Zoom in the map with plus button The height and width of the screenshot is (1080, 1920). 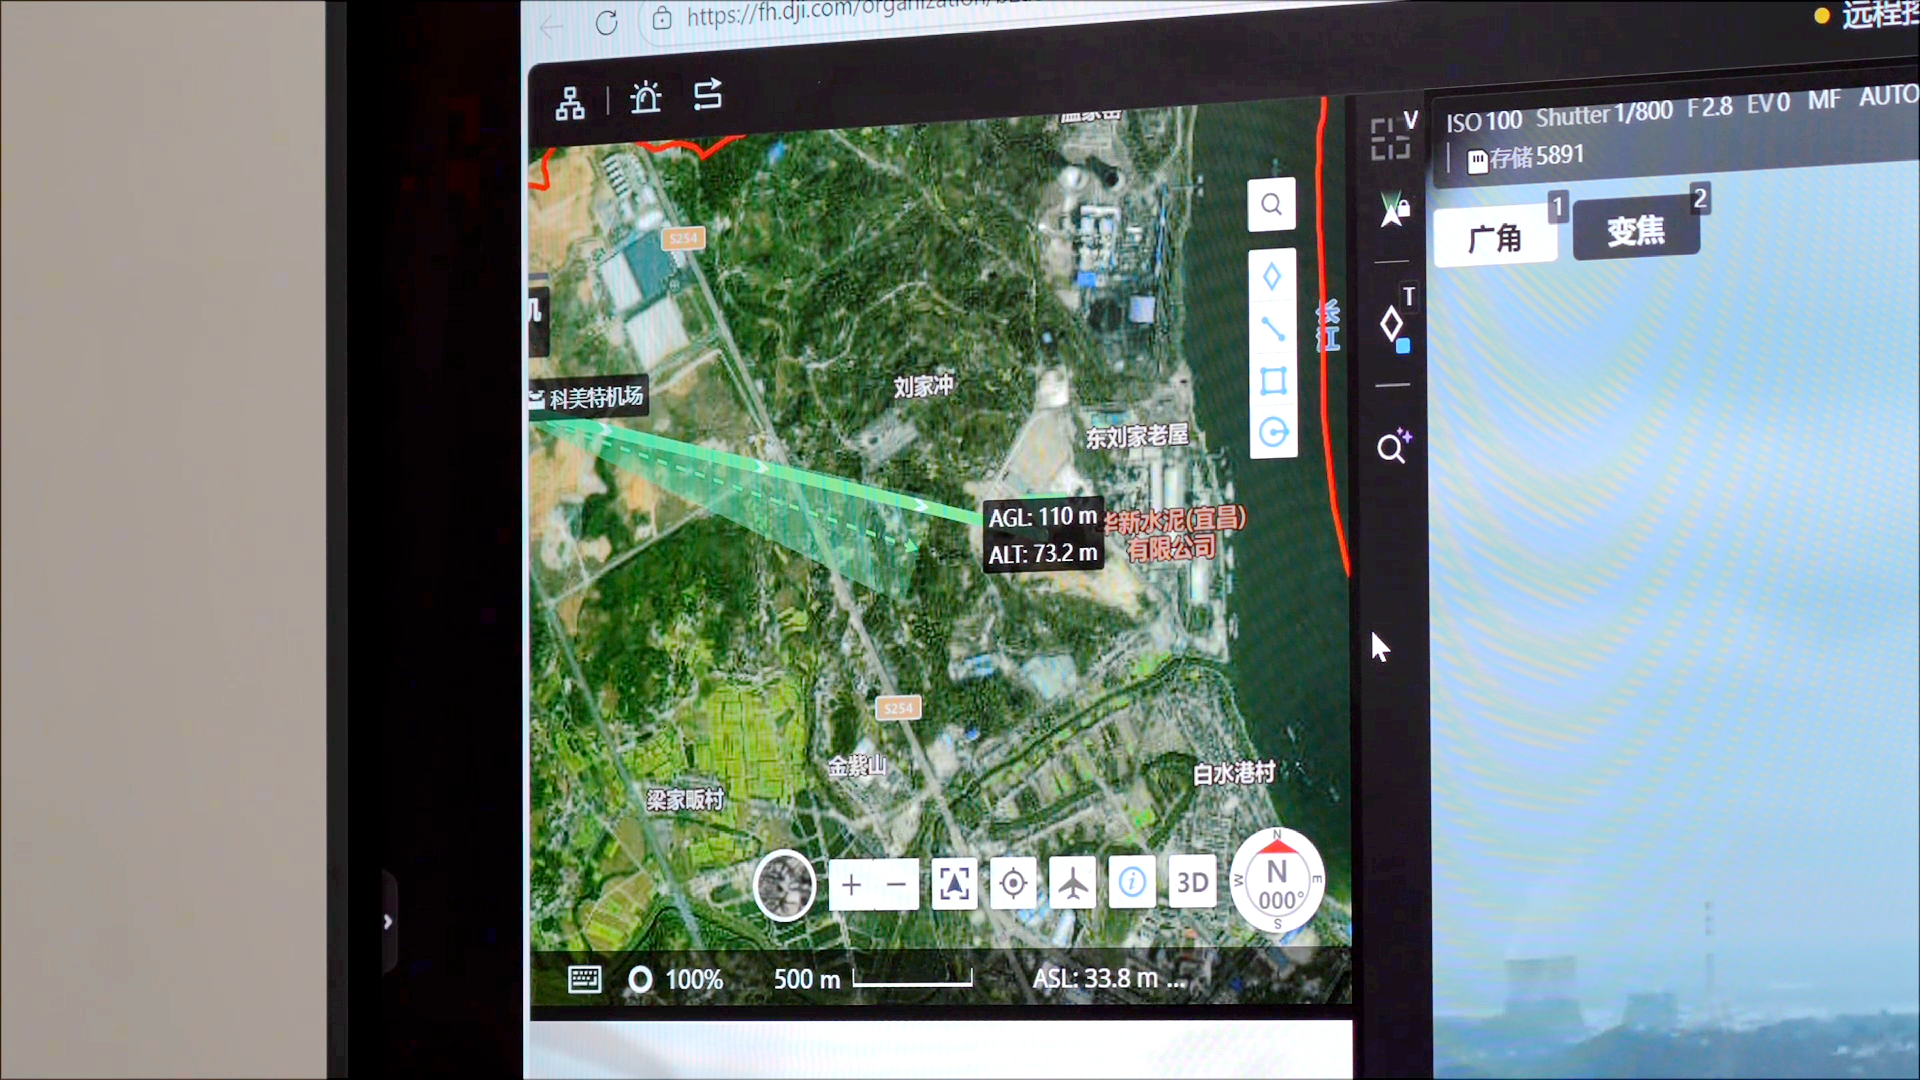(x=851, y=885)
